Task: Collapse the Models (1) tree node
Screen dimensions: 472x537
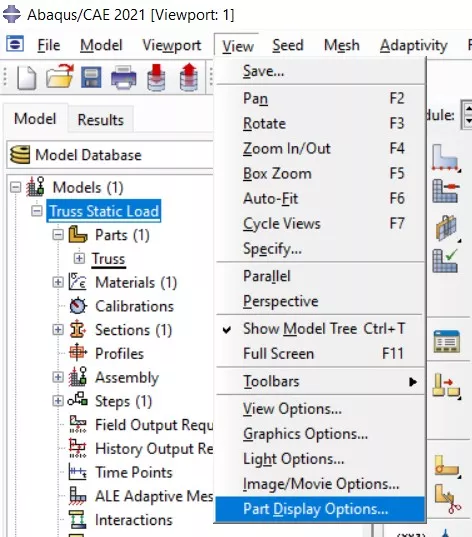Action: point(15,187)
